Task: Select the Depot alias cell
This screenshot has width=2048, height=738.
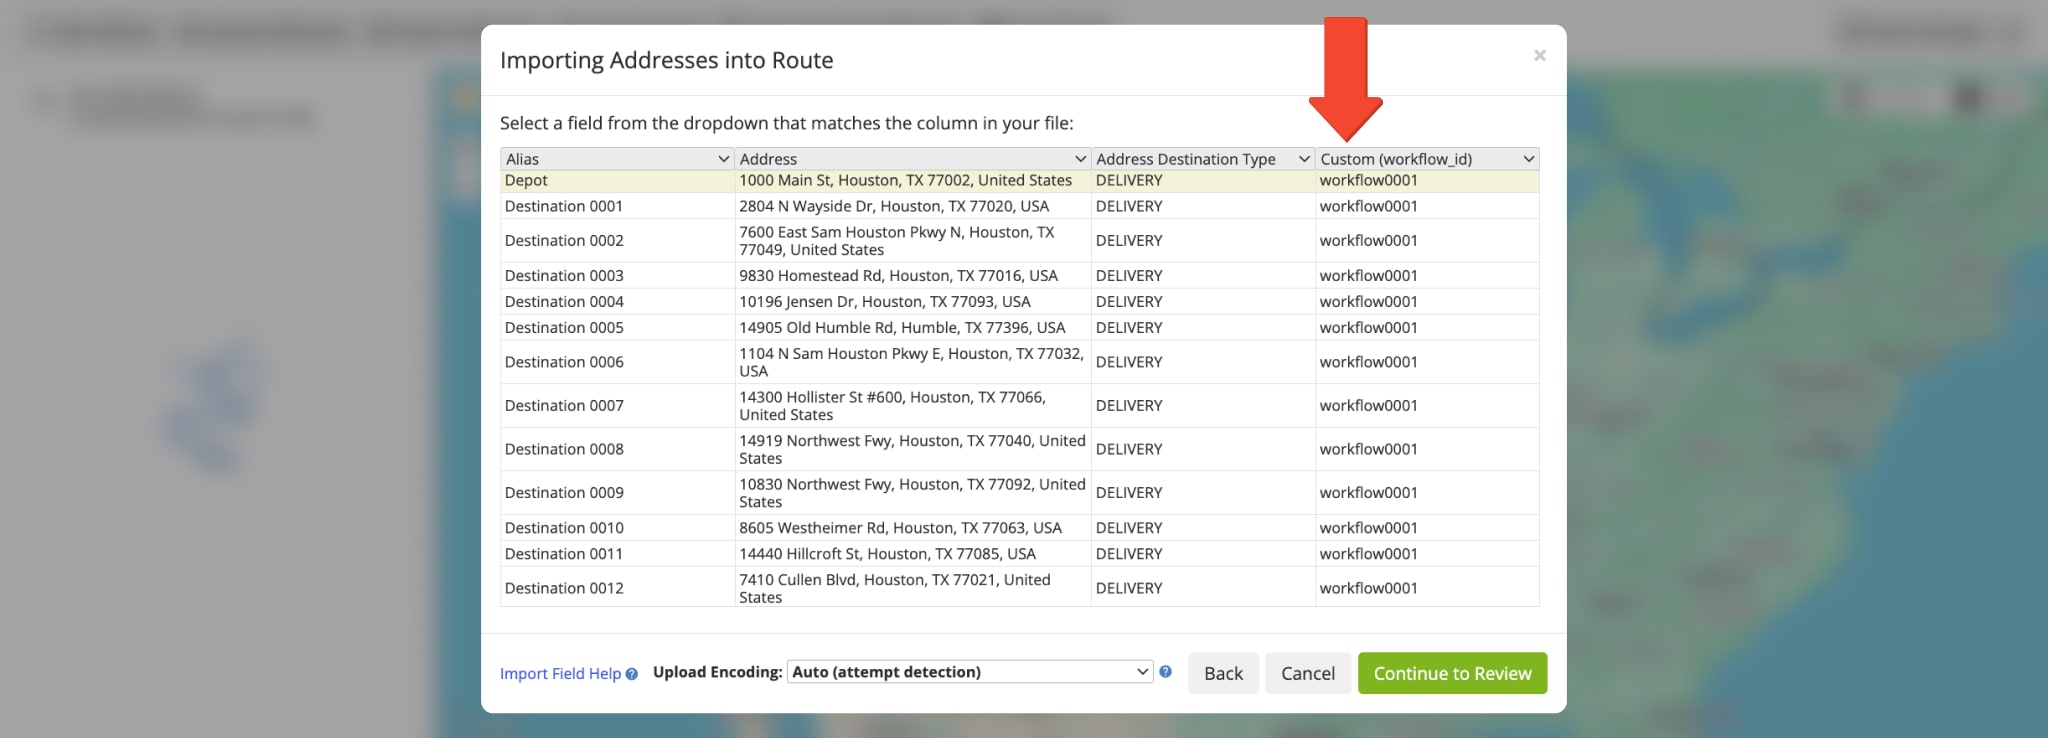Action: click(617, 181)
